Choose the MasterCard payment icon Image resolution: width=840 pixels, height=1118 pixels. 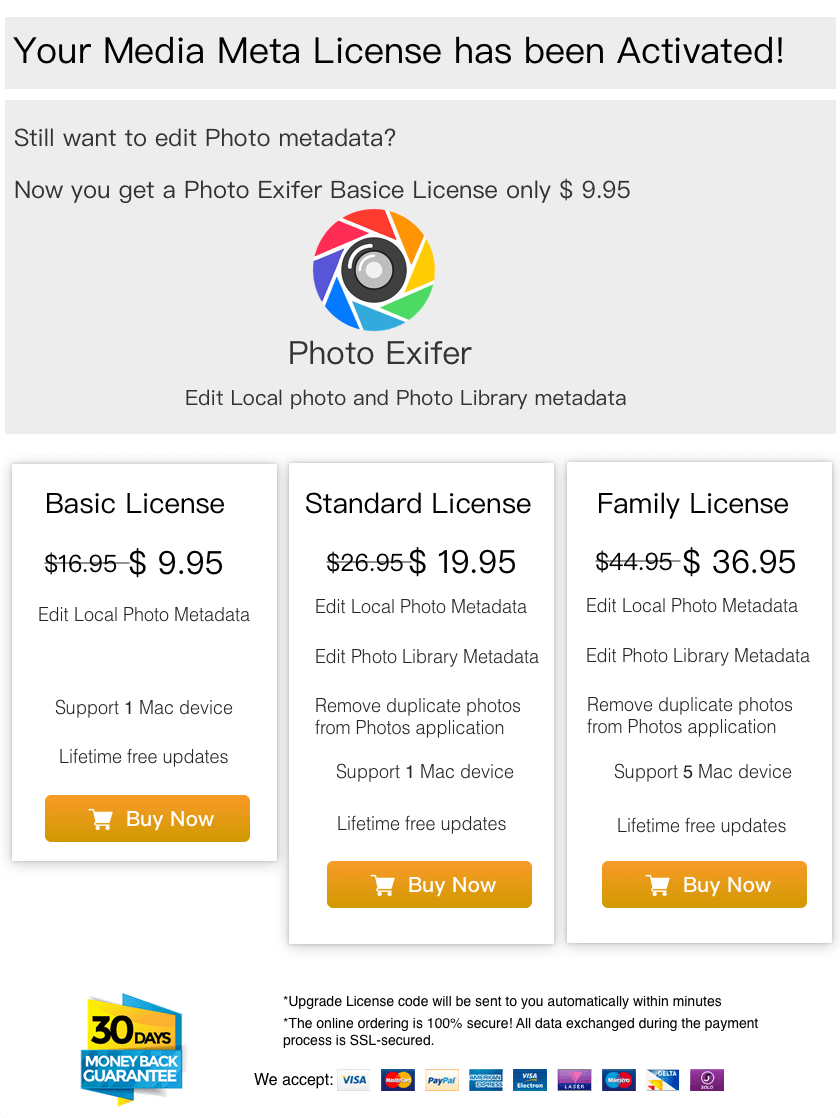(x=398, y=1079)
